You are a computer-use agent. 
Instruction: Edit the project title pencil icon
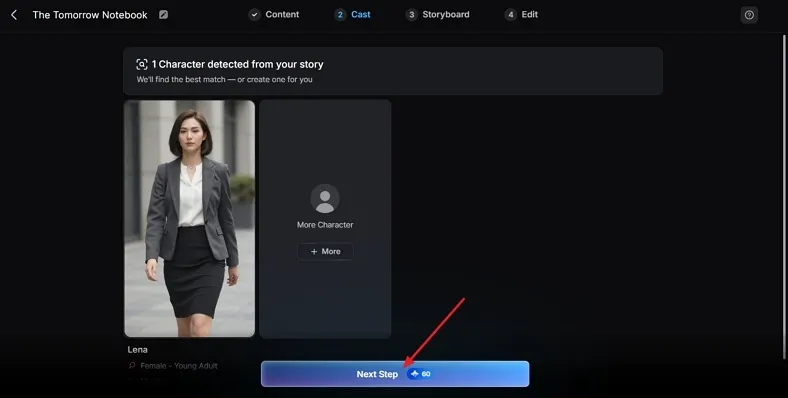pos(163,15)
